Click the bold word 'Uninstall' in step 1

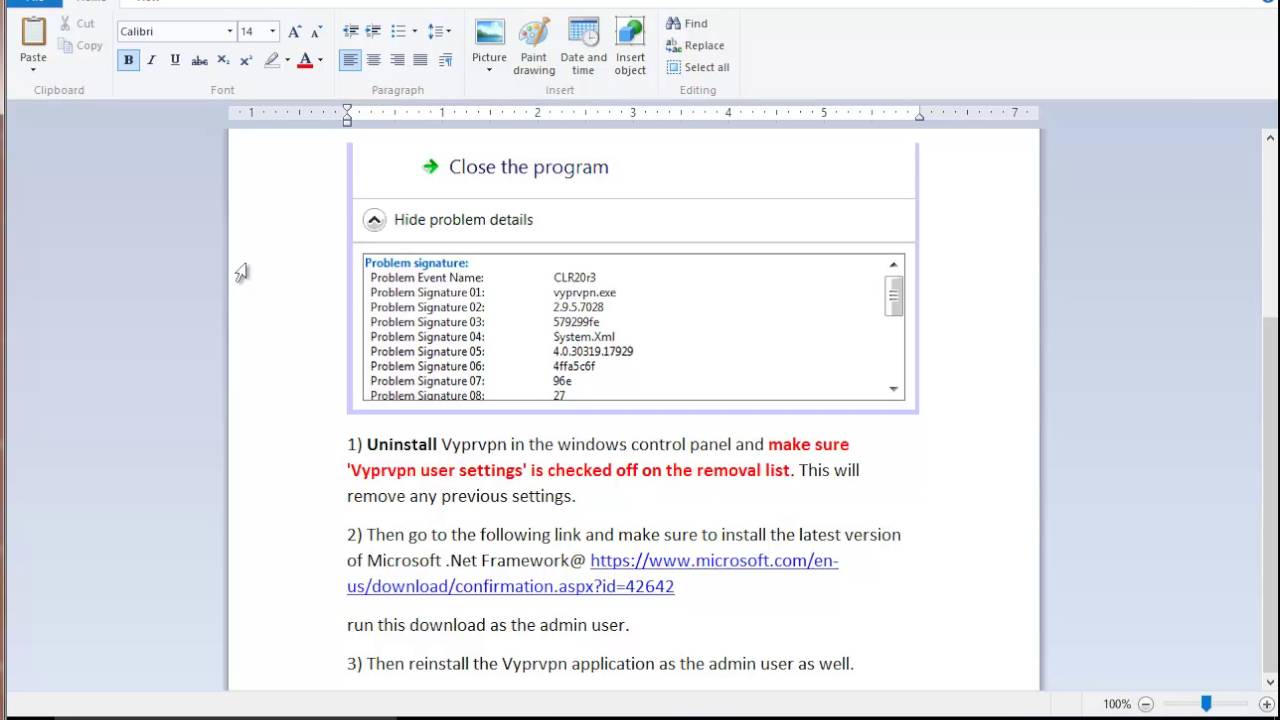pos(402,444)
